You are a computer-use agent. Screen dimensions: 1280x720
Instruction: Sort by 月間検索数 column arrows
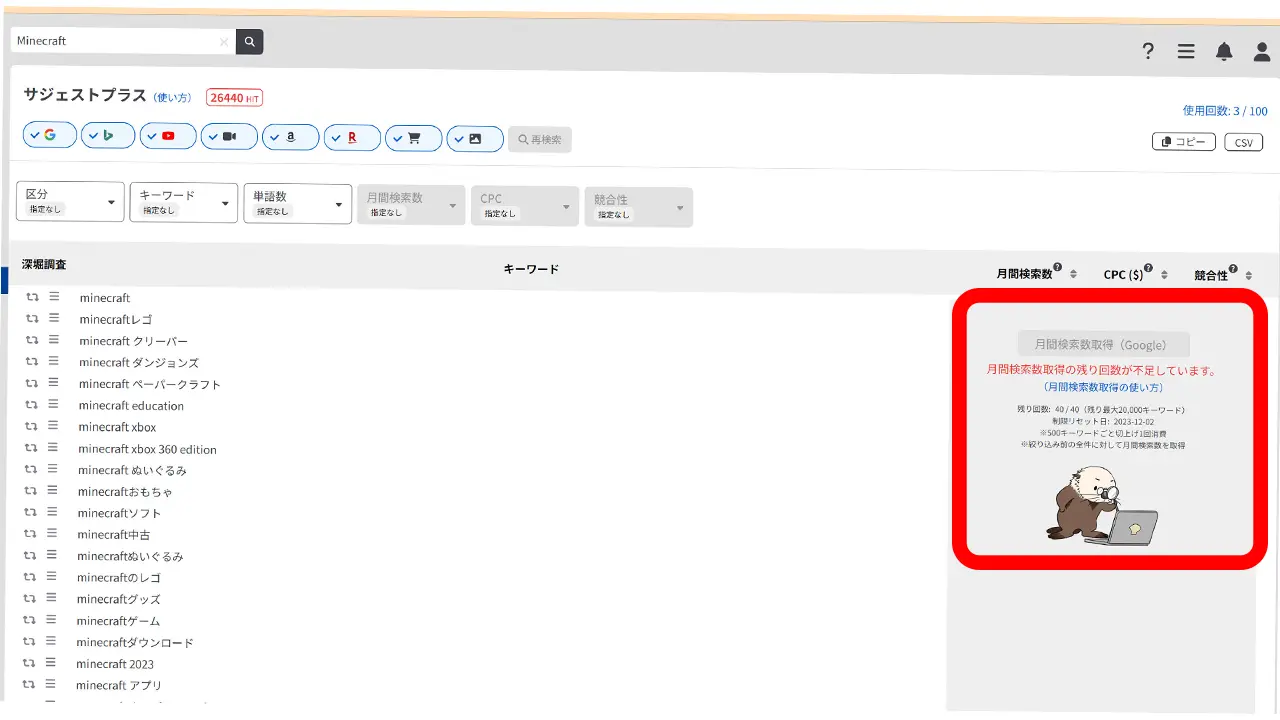pyautogui.click(x=1073, y=274)
